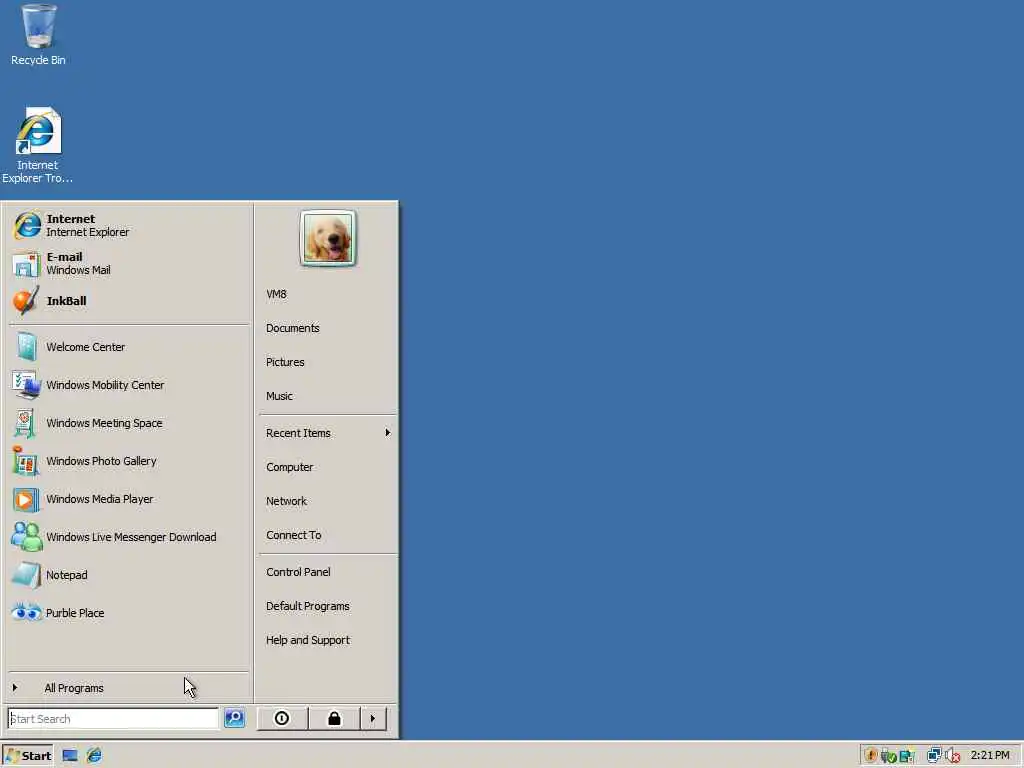The image size is (1024, 768).
Task: Click Connect To
Action: click(328, 535)
